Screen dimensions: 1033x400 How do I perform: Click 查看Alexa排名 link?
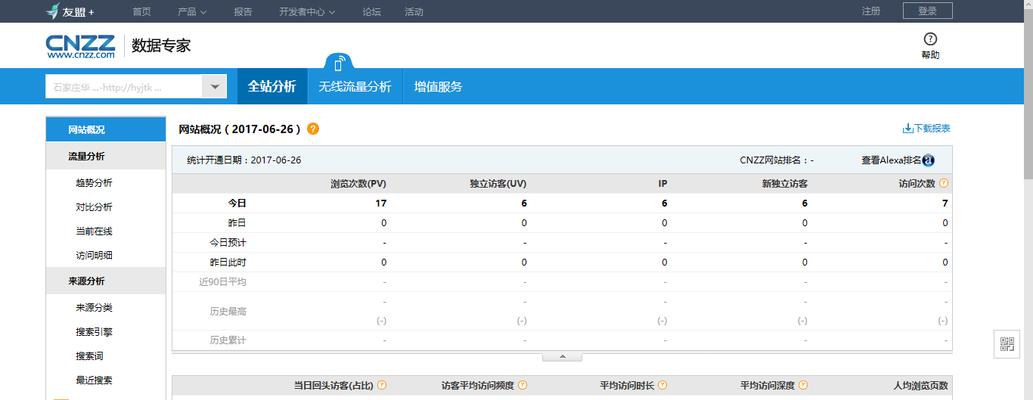891,160
